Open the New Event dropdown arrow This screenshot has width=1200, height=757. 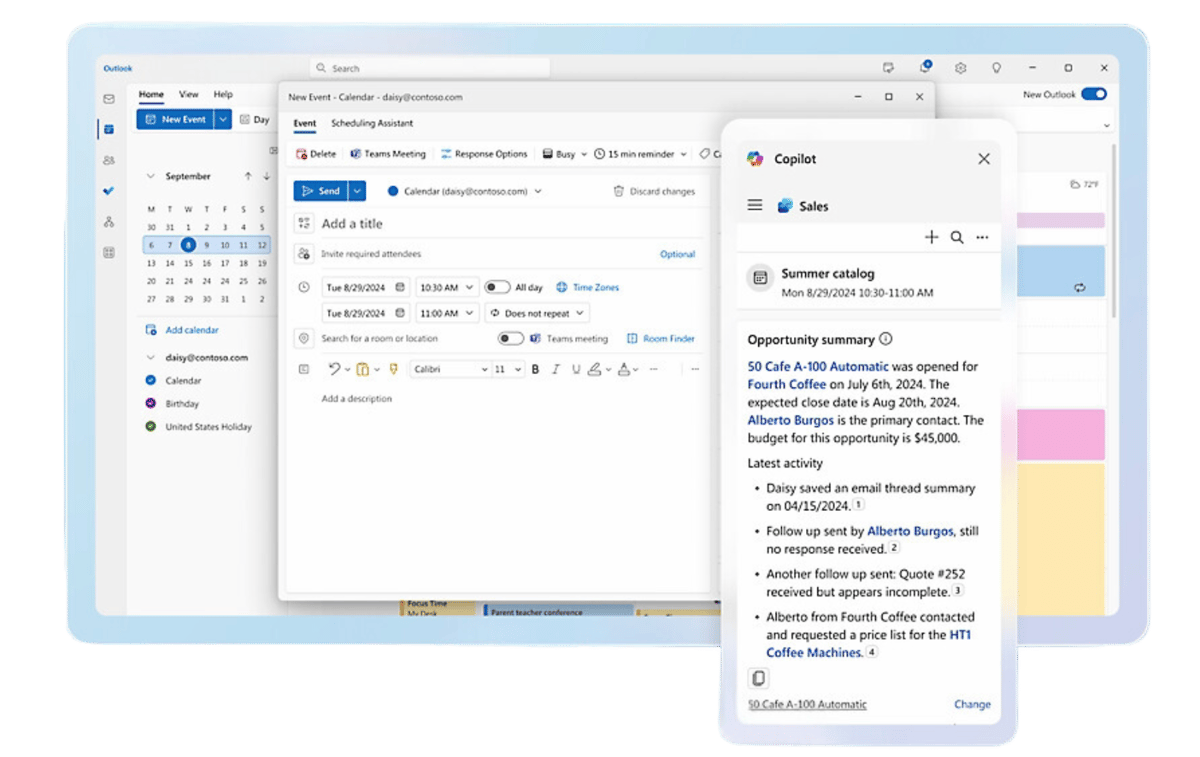222,119
